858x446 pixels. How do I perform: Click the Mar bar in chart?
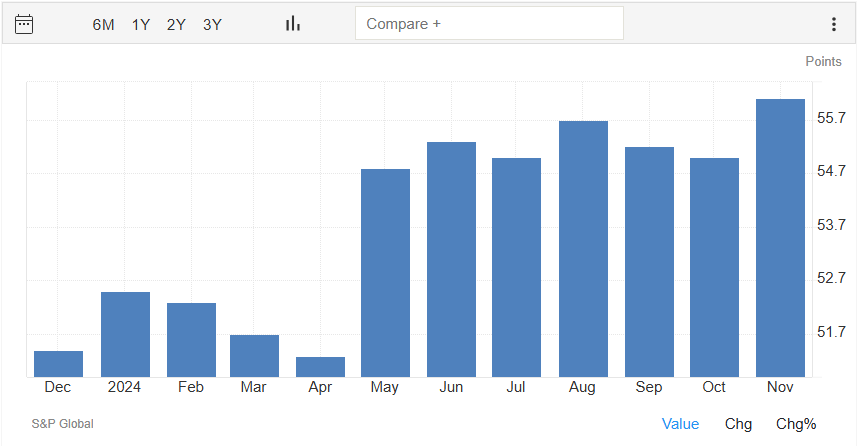(x=254, y=356)
